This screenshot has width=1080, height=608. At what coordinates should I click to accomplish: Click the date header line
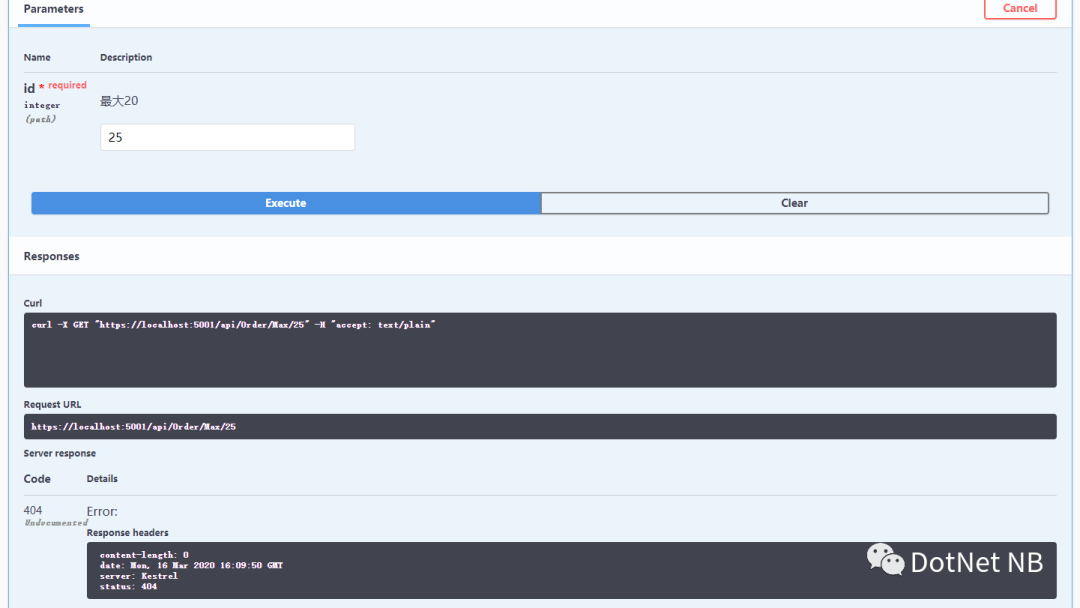(191, 565)
